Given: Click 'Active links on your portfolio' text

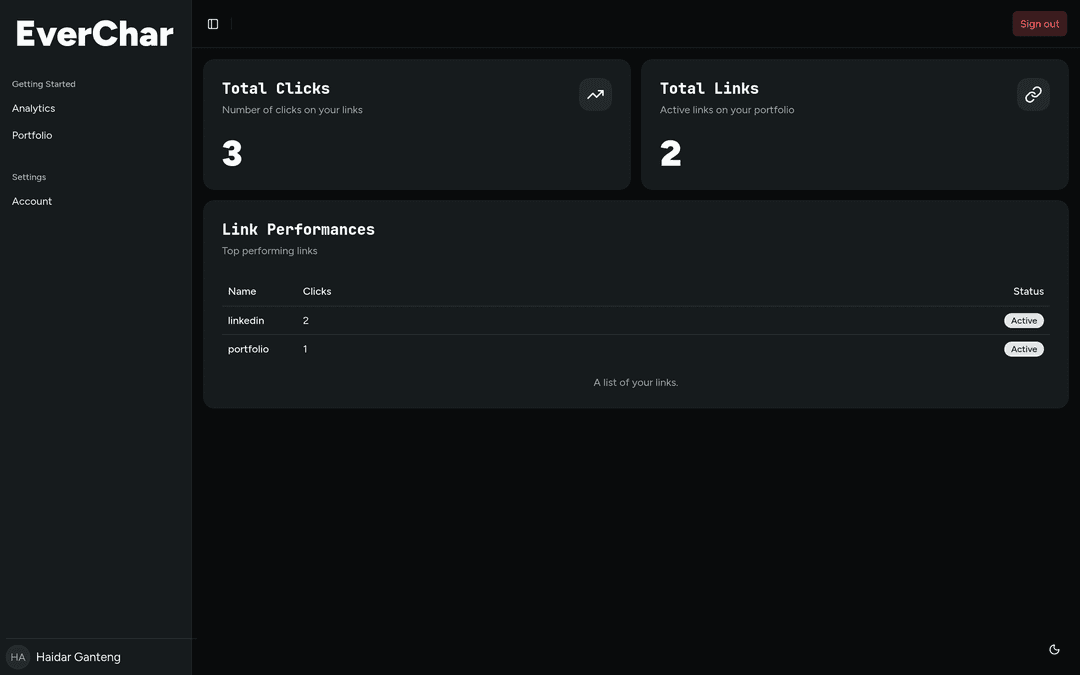Looking at the screenshot, I should [x=727, y=110].
